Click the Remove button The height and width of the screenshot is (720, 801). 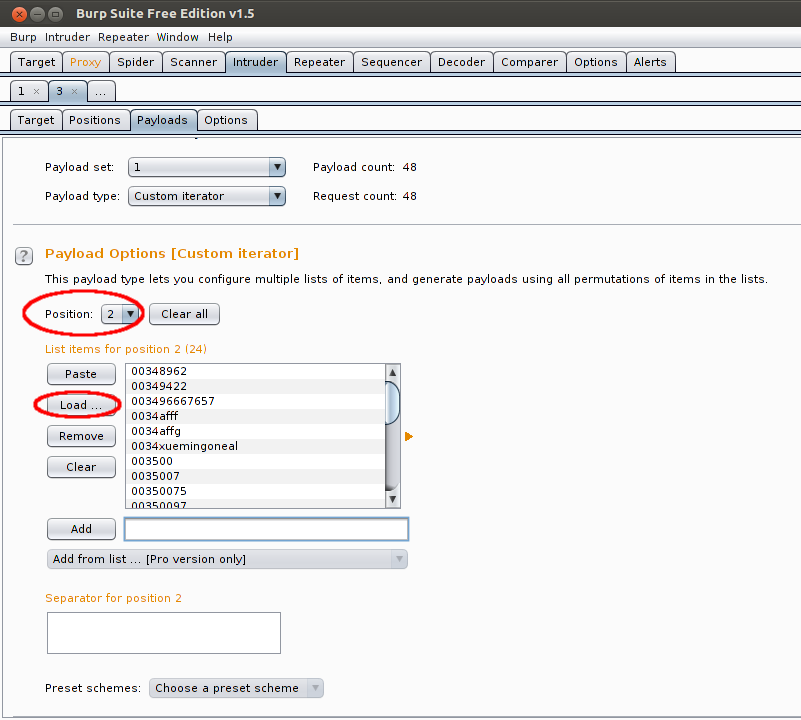[81, 436]
